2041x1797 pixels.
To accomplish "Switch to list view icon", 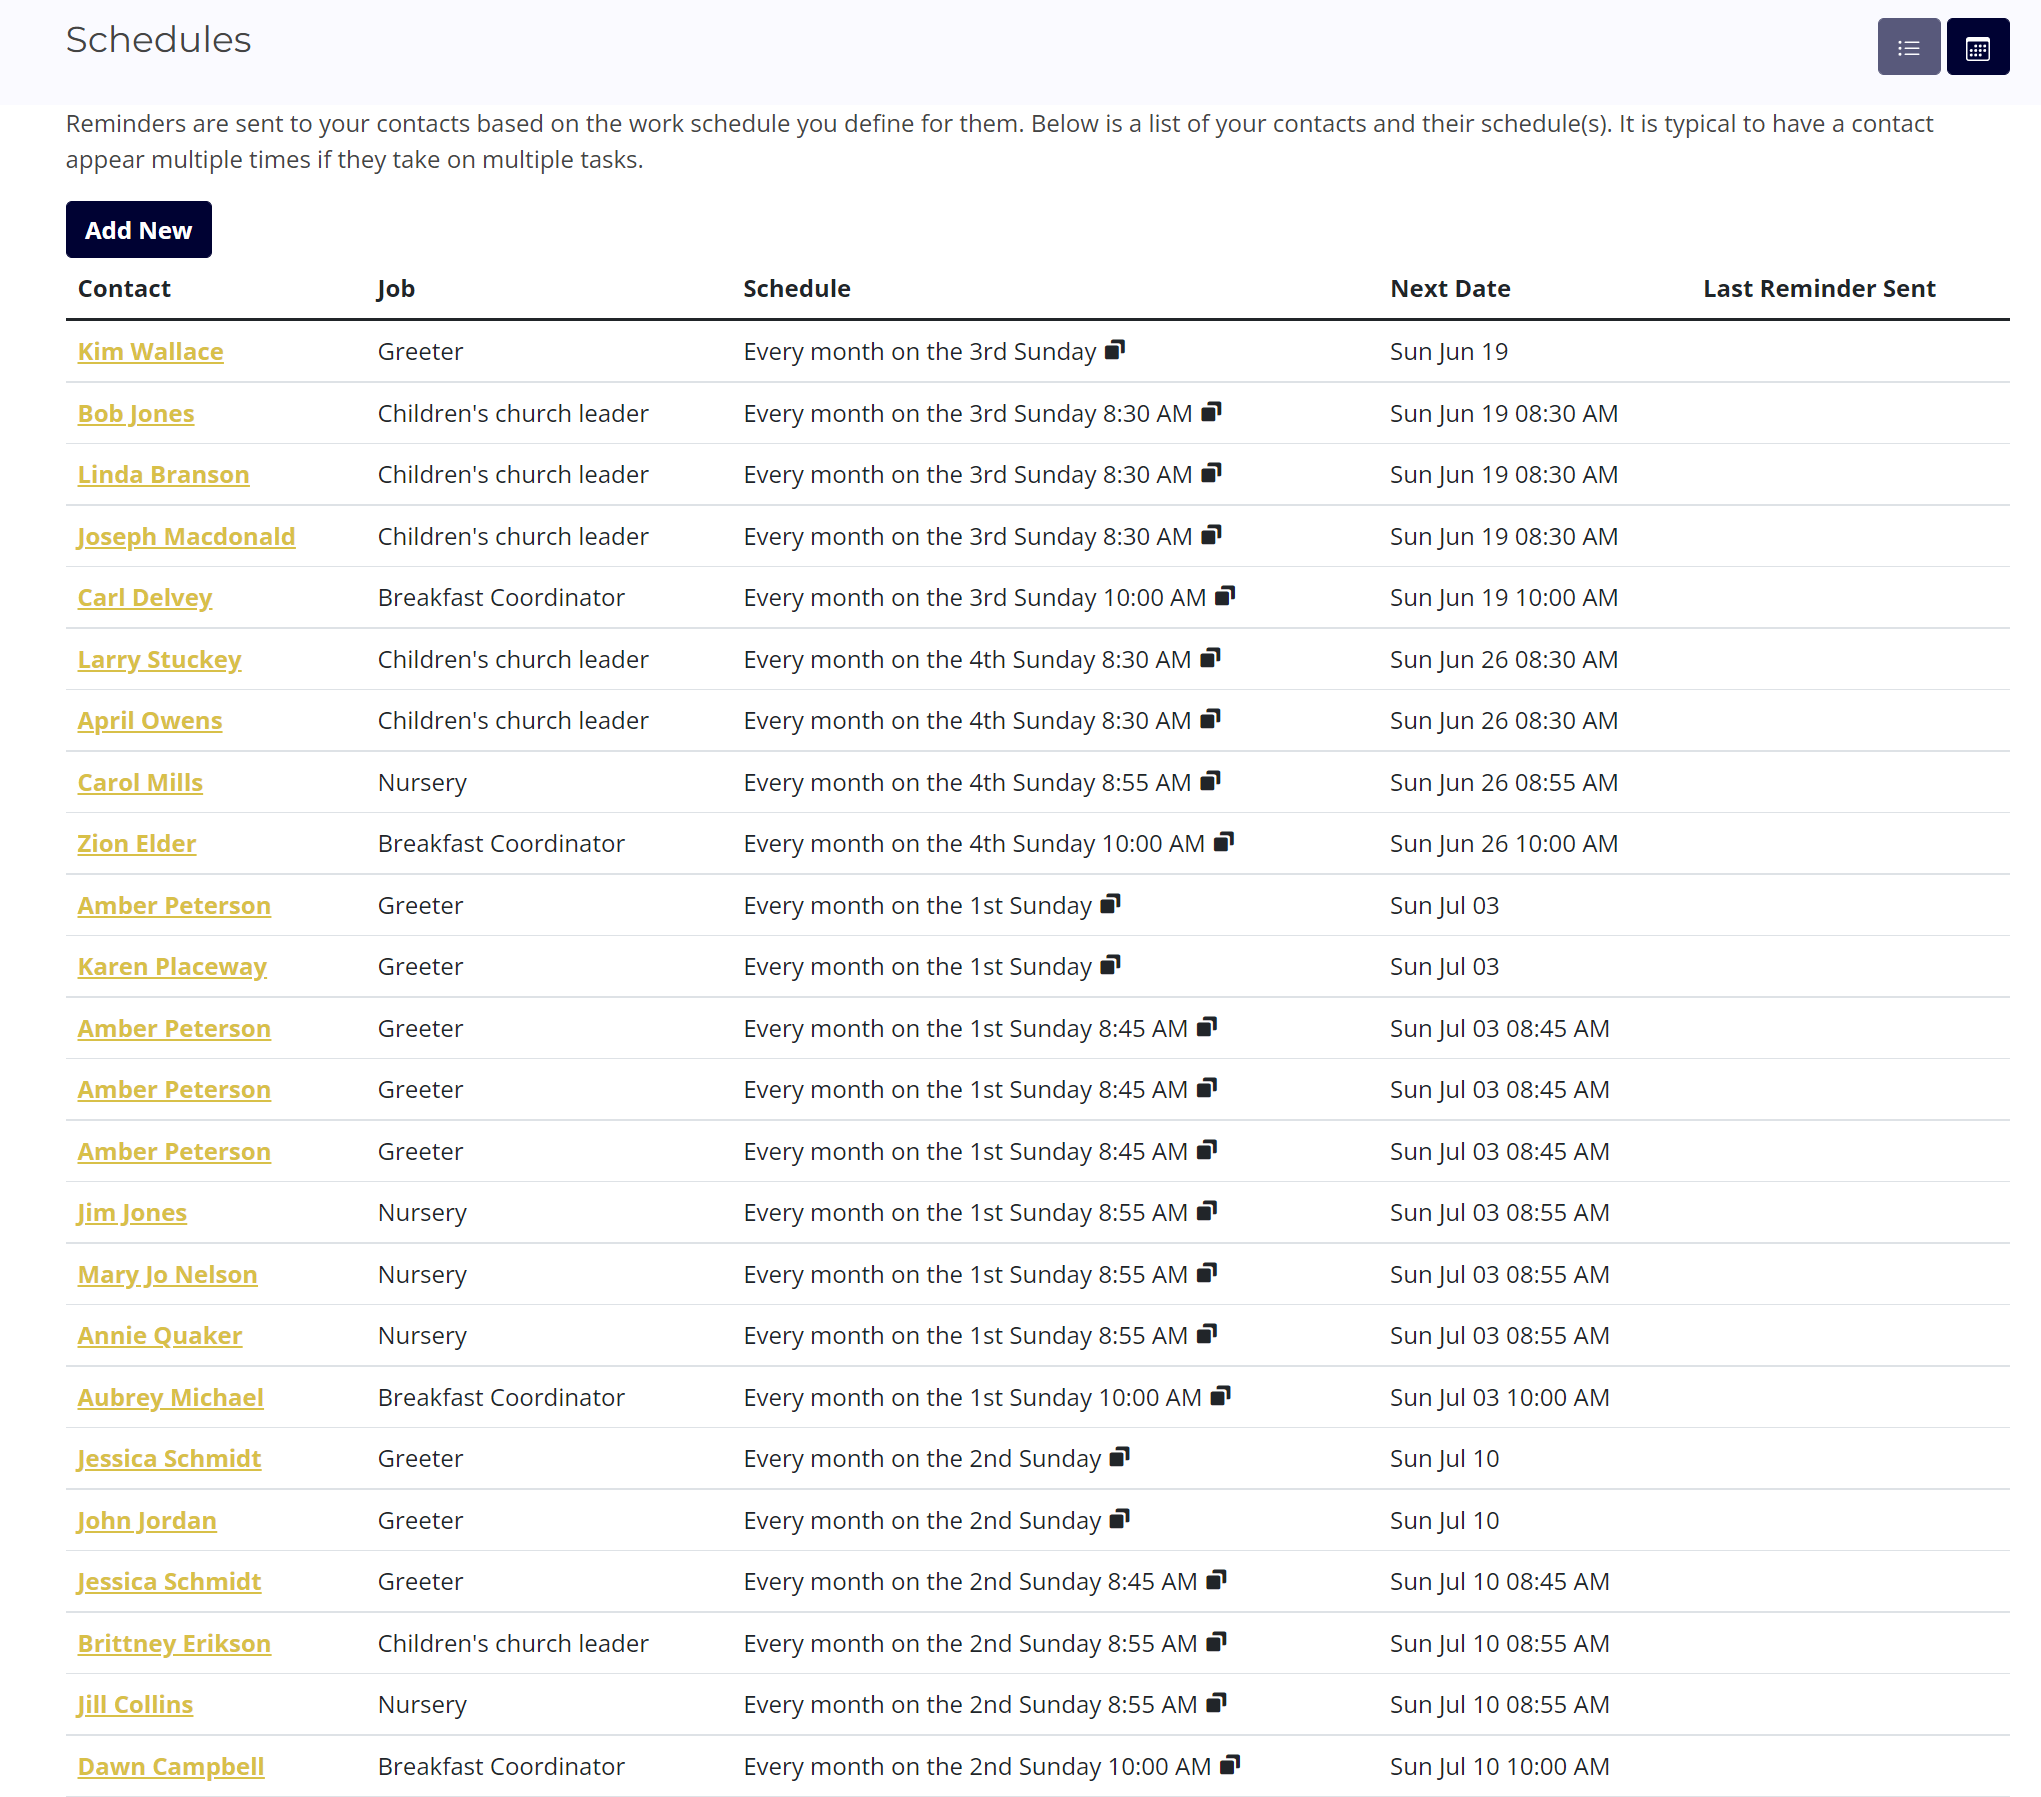I will 1908,47.
